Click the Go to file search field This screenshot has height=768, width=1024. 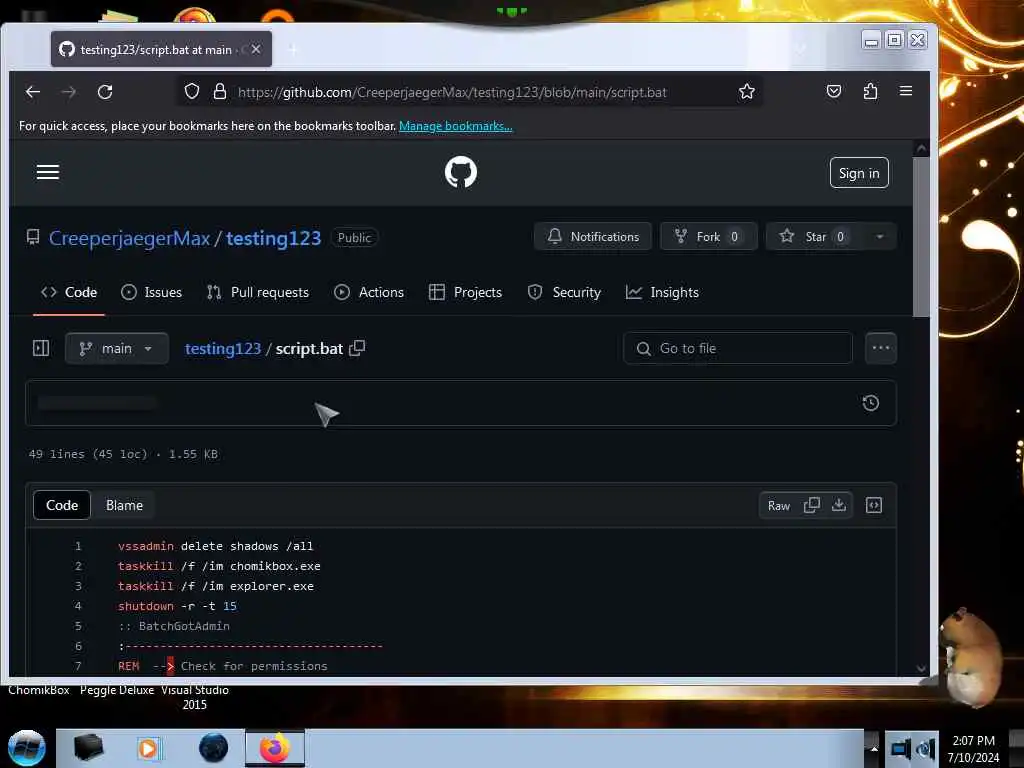(738, 348)
